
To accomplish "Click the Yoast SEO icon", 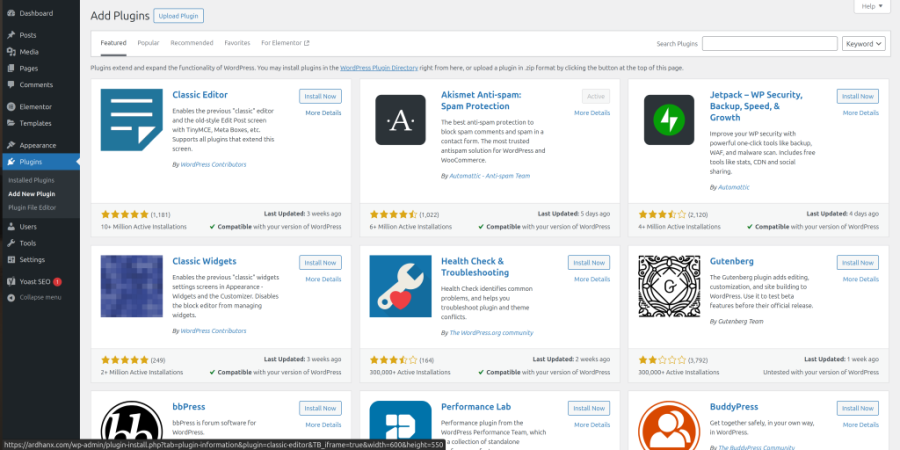I will coord(11,282).
